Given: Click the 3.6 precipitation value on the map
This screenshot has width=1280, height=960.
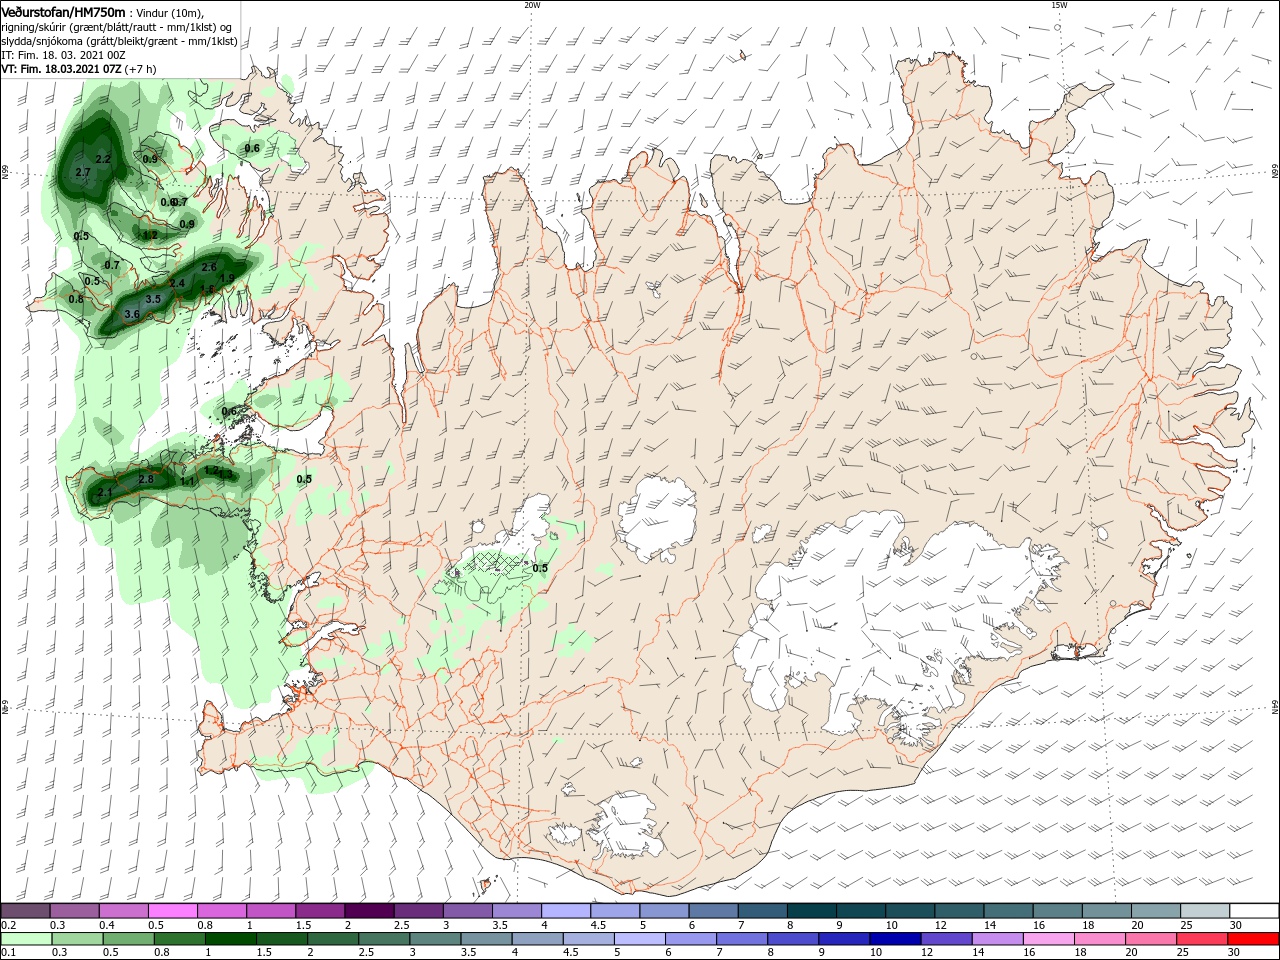Looking at the screenshot, I should [131, 314].
